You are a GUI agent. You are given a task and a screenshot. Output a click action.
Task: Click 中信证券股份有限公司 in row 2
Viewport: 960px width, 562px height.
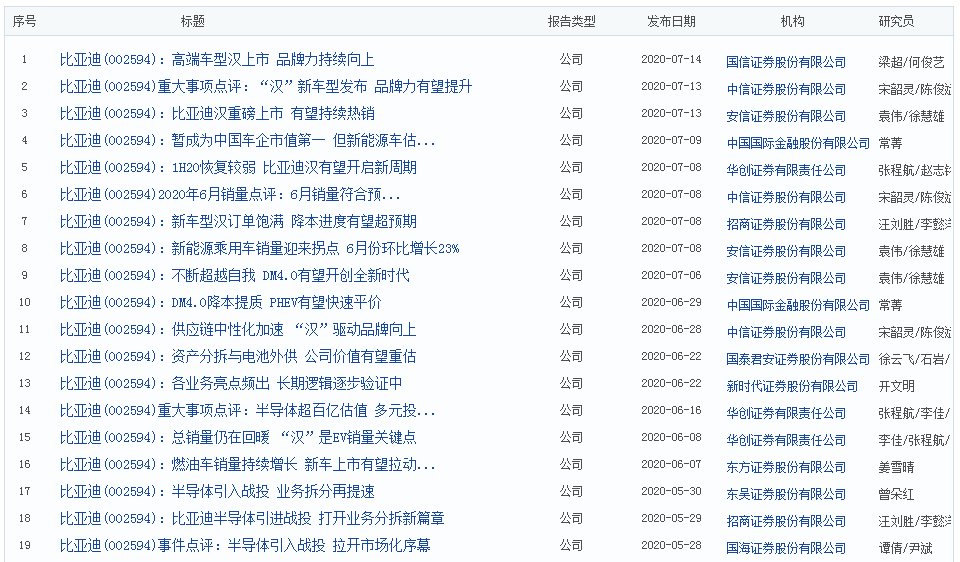(x=786, y=89)
